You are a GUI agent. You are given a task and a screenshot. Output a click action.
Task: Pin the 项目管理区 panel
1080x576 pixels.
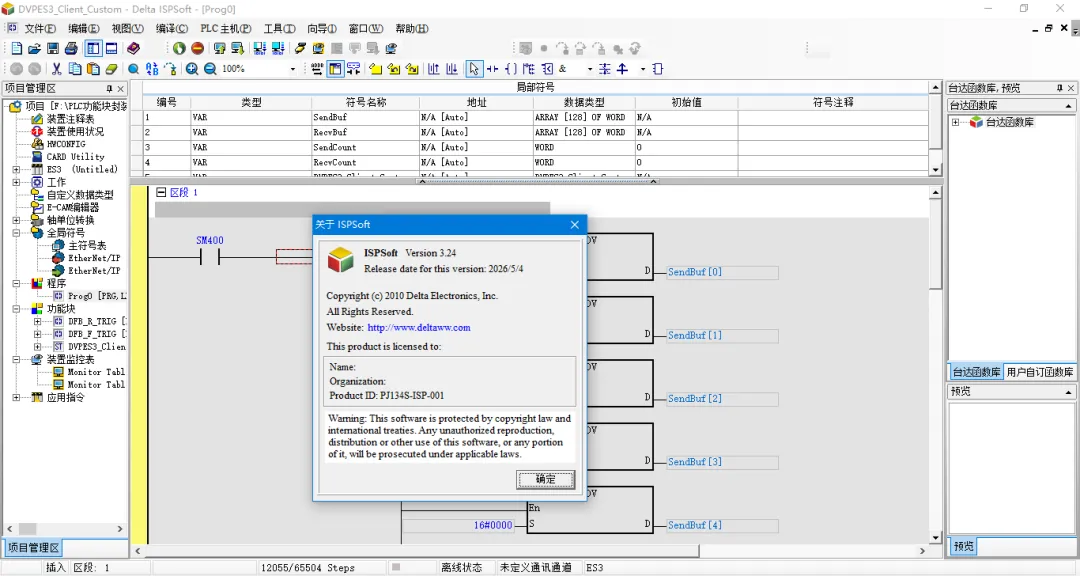[x=109, y=88]
